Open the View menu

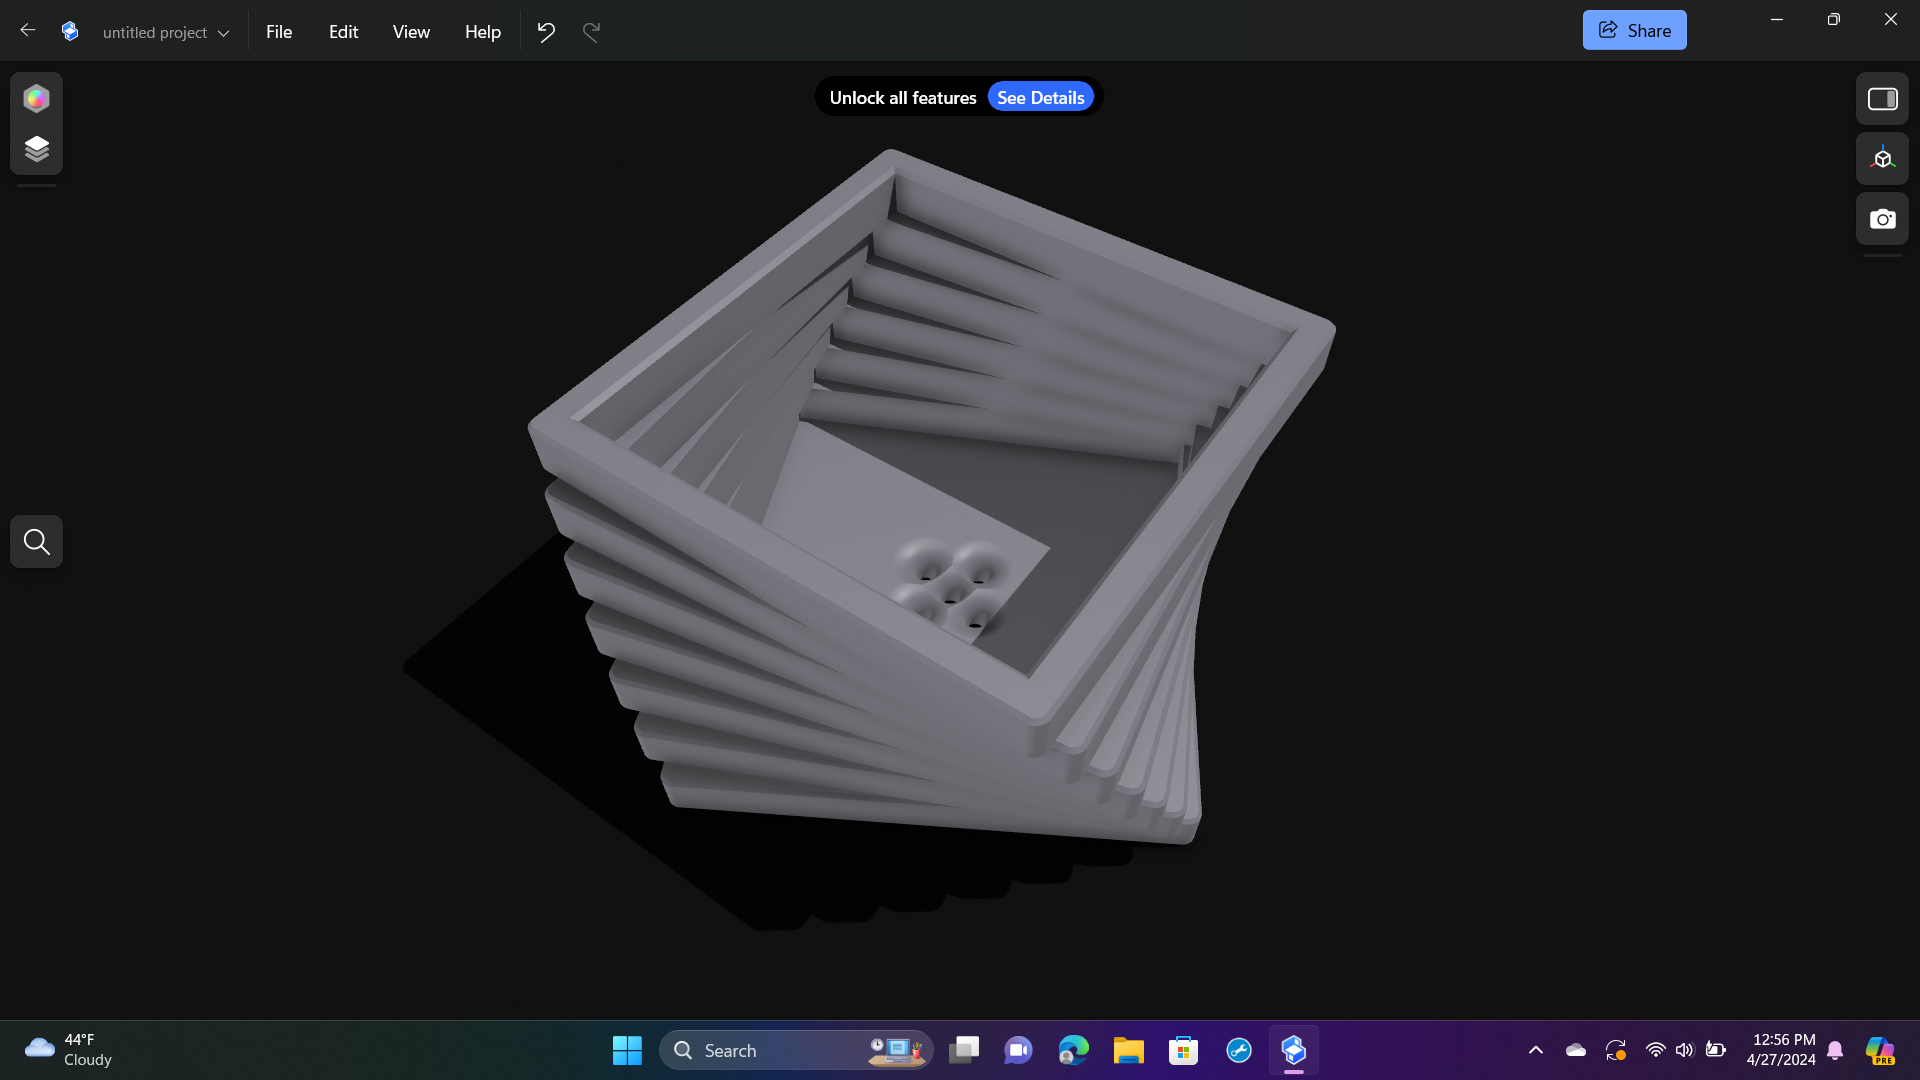411,32
